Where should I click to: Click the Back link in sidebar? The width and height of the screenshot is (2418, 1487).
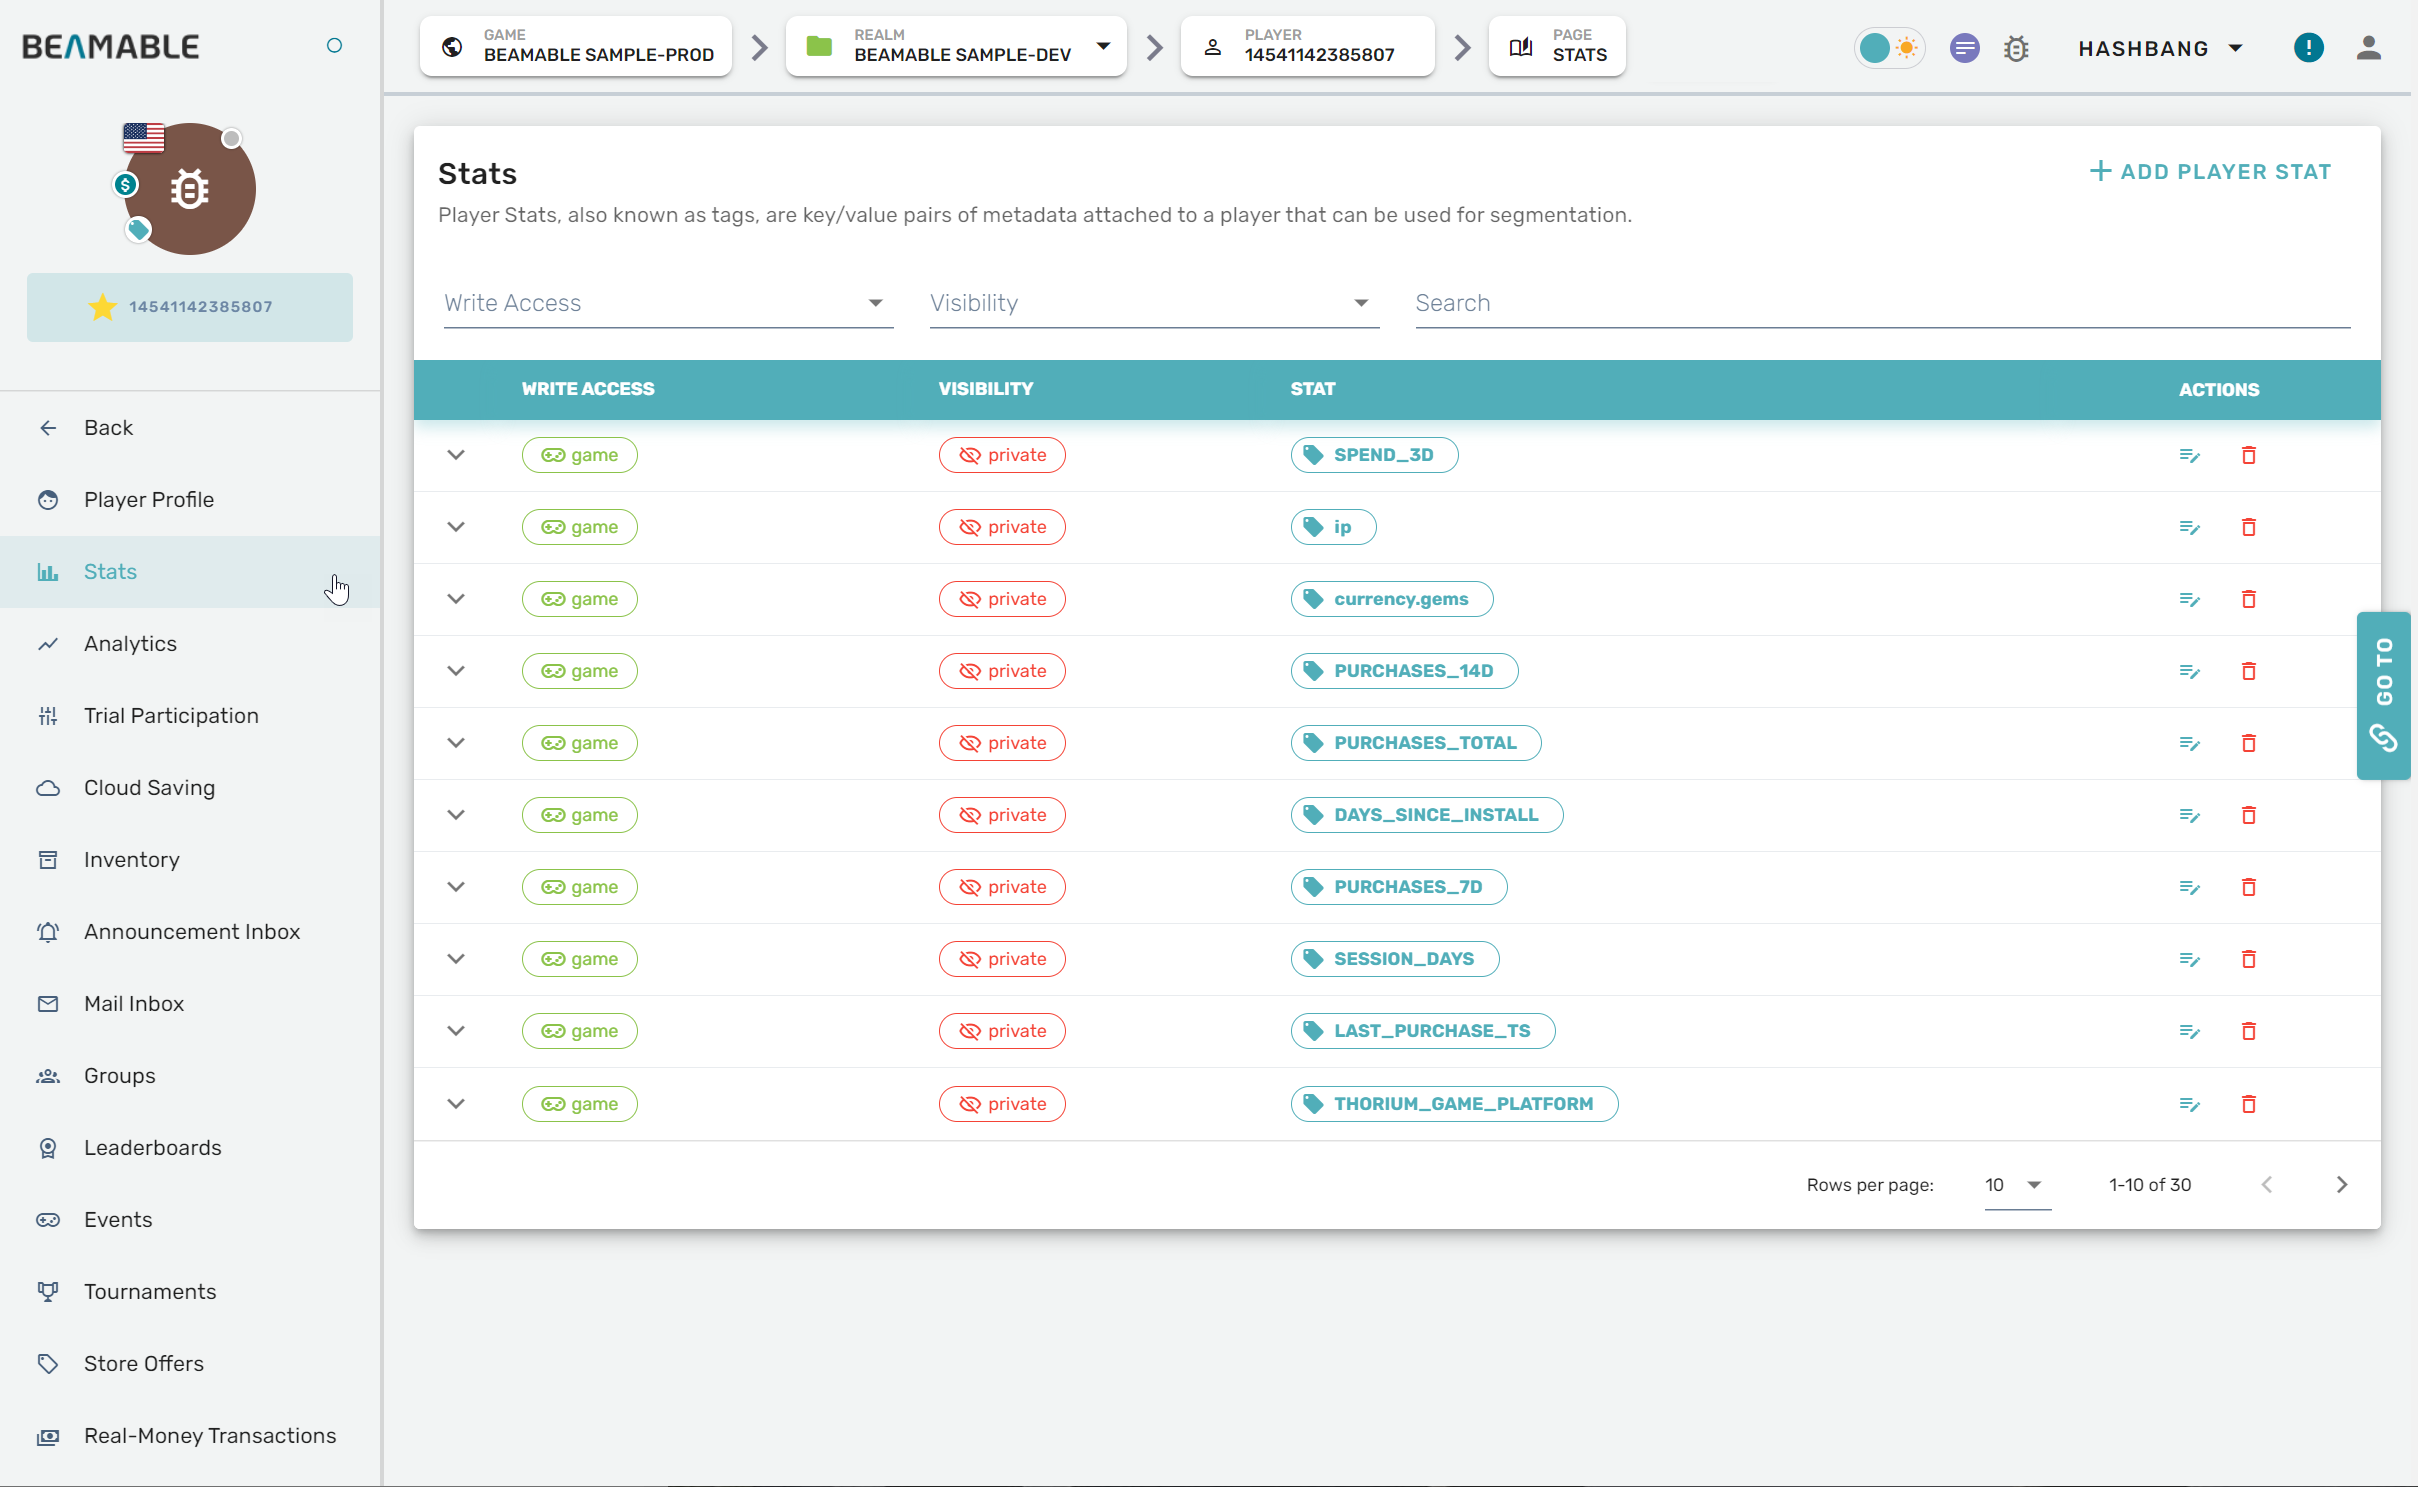pyautogui.click(x=108, y=428)
